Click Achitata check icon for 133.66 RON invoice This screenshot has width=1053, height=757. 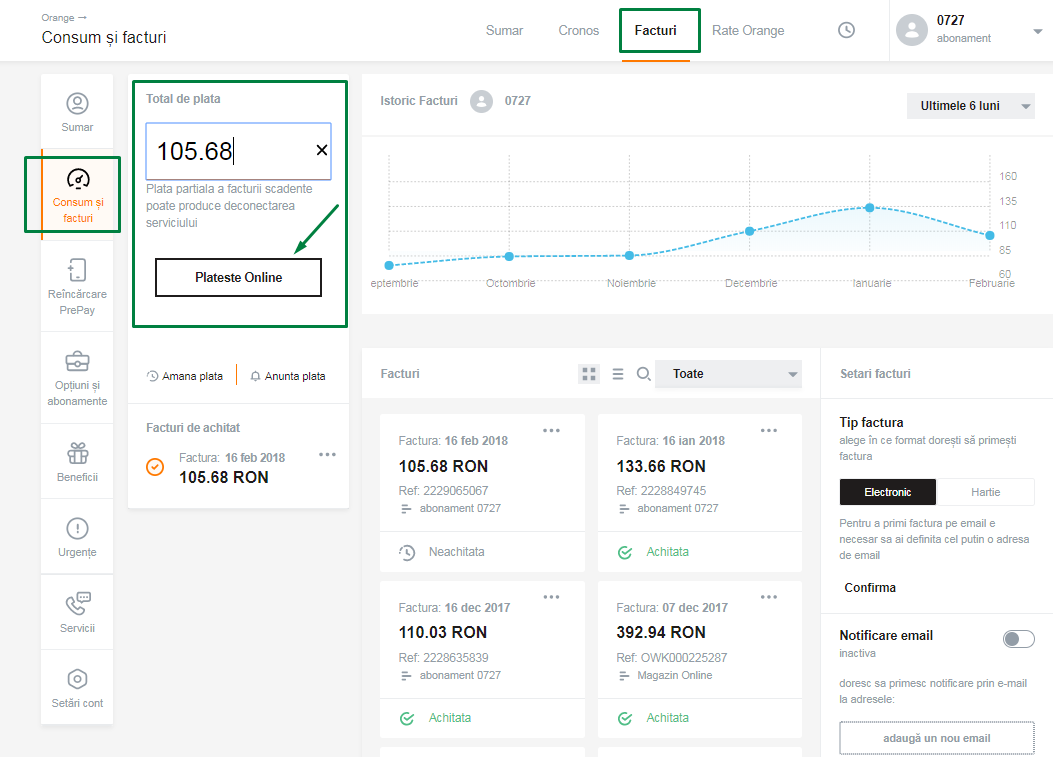[625, 553]
